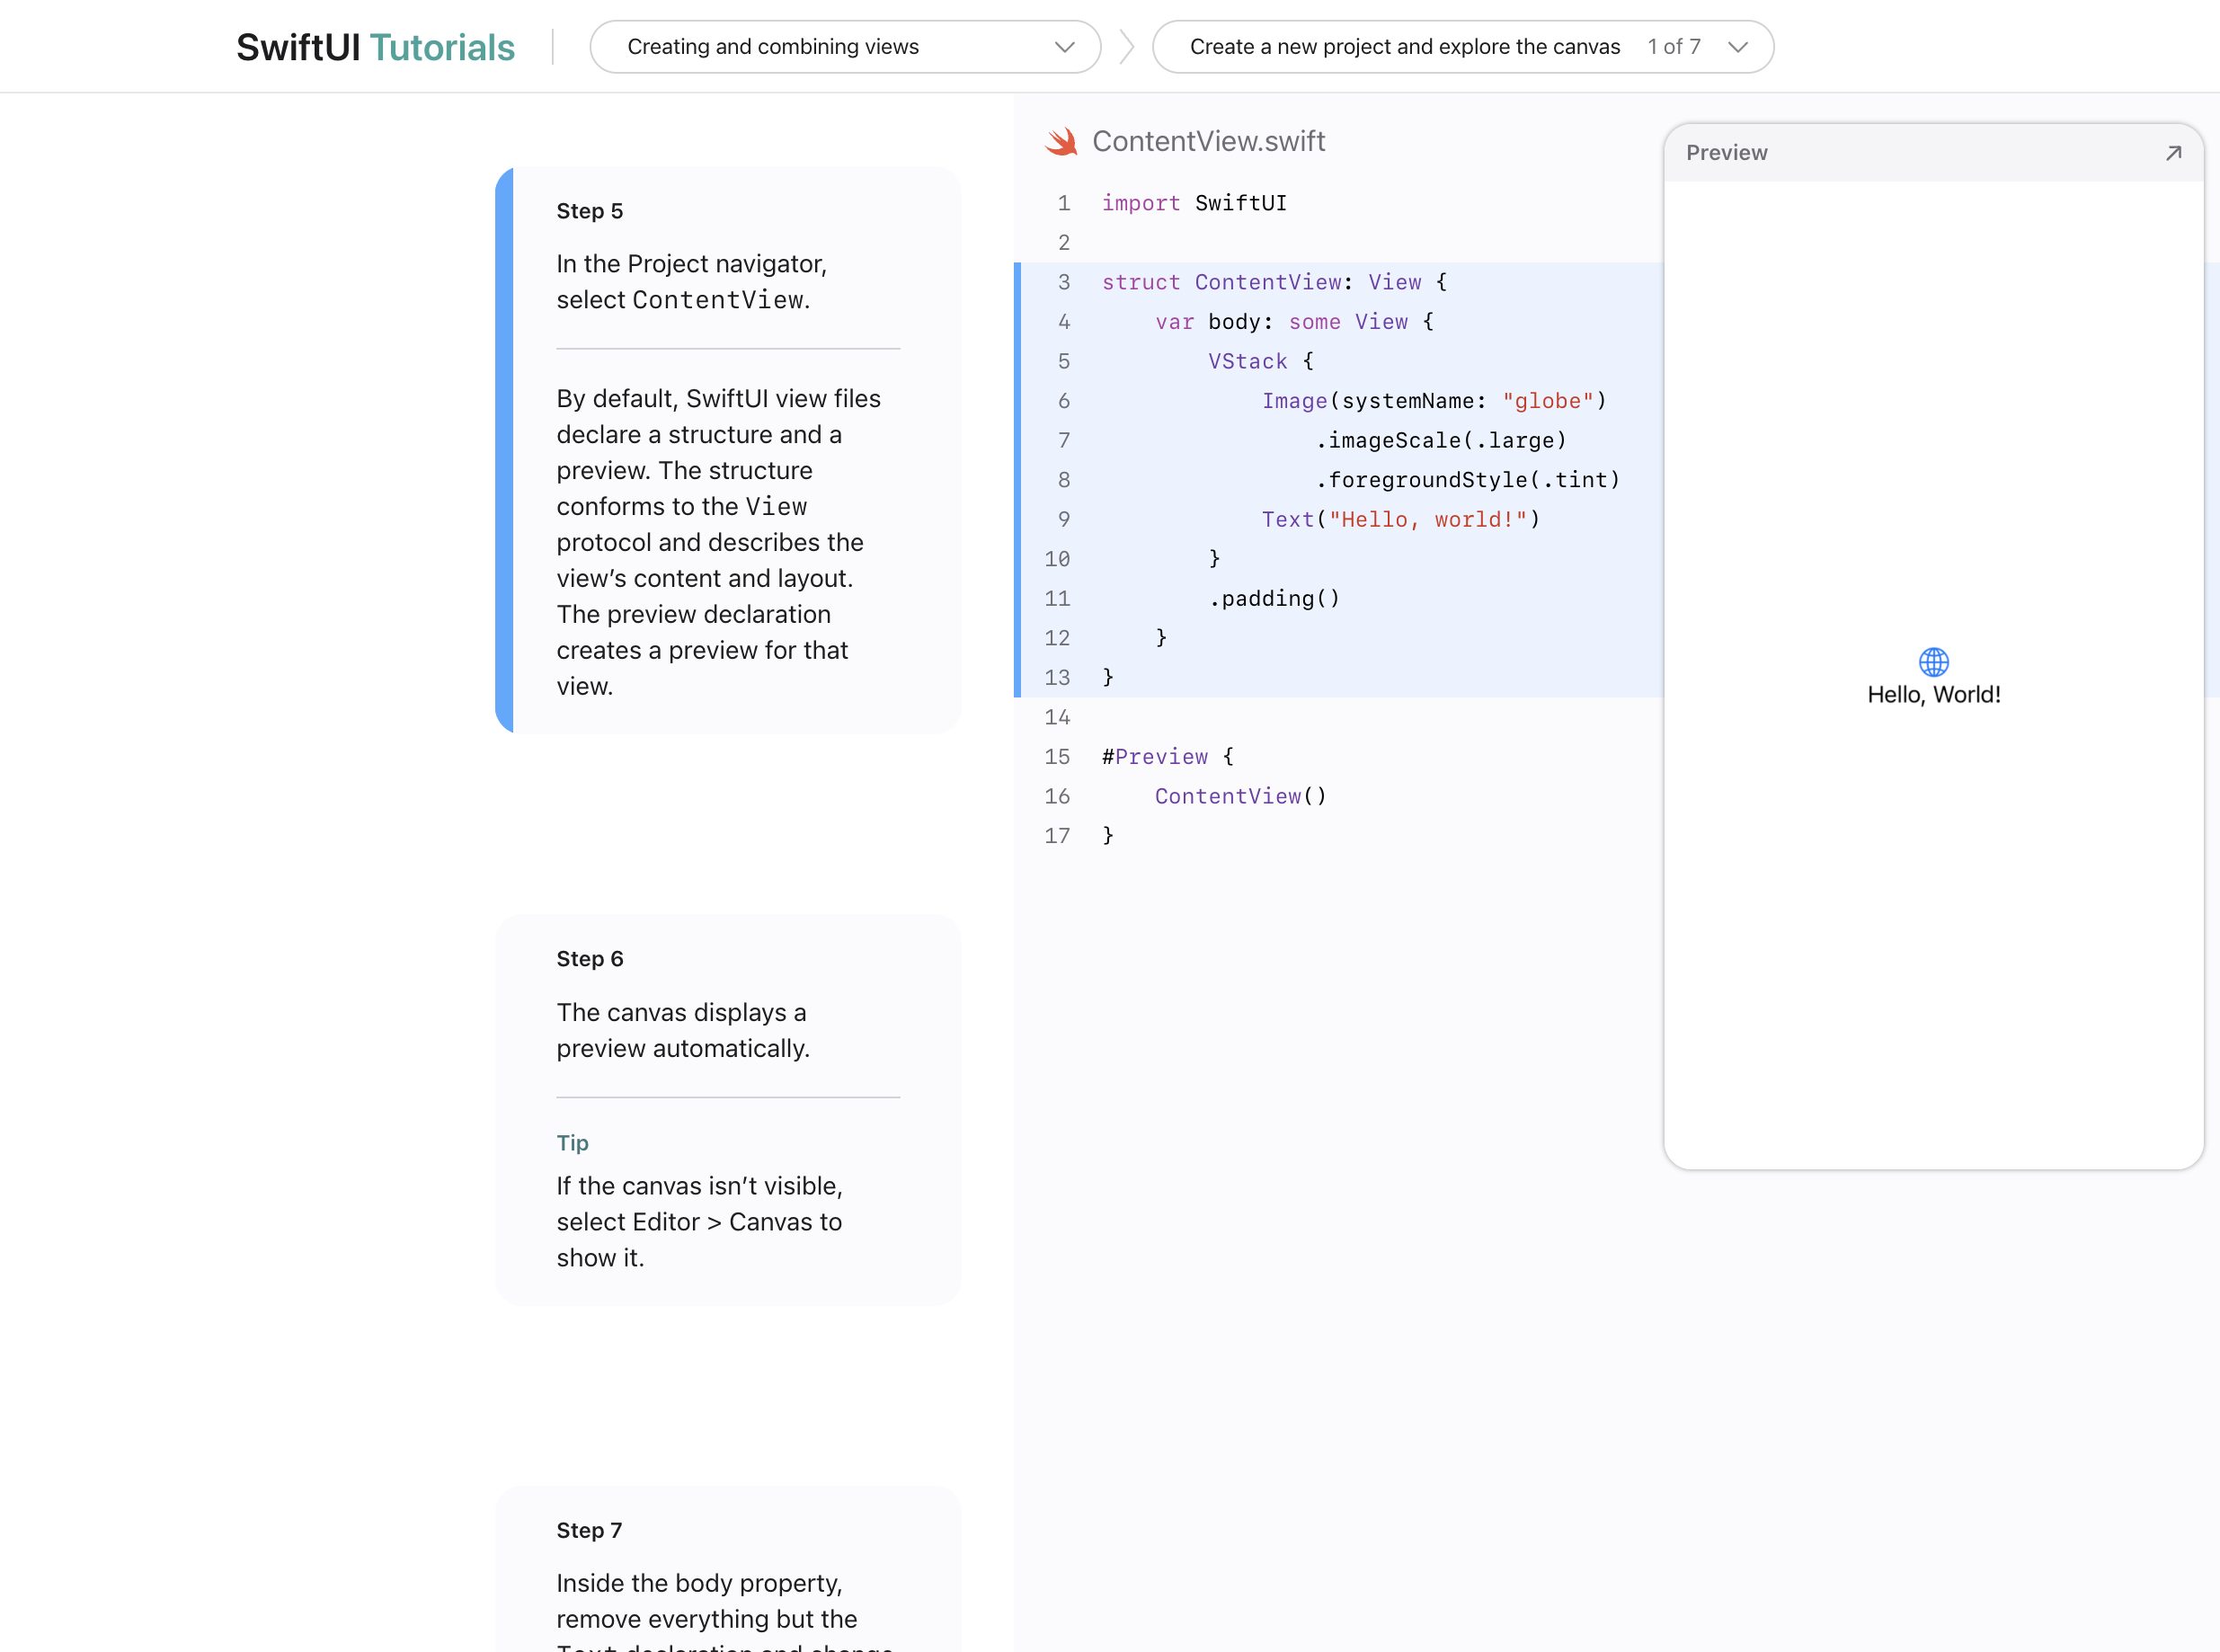Click the 1 of 7 chevron arrow
Image resolution: width=2220 pixels, height=1652 pixels.
pos(1738,47)
